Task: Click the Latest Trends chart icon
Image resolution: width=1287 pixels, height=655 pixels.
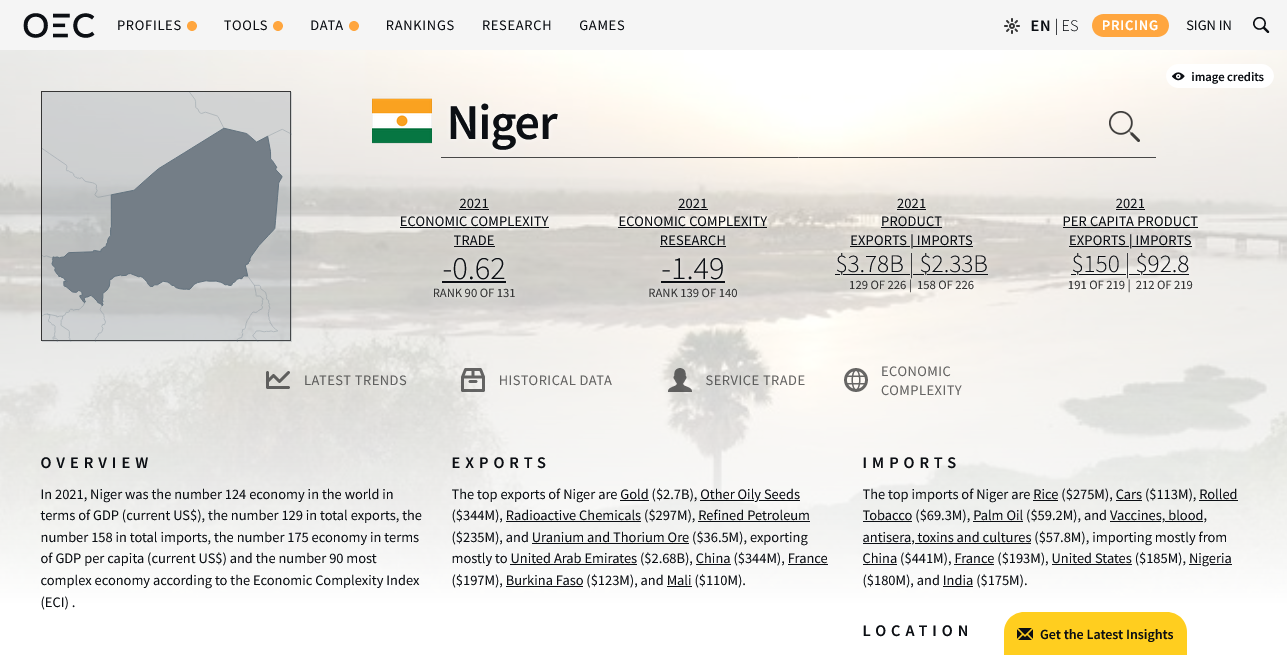Action: coord(278,380)
